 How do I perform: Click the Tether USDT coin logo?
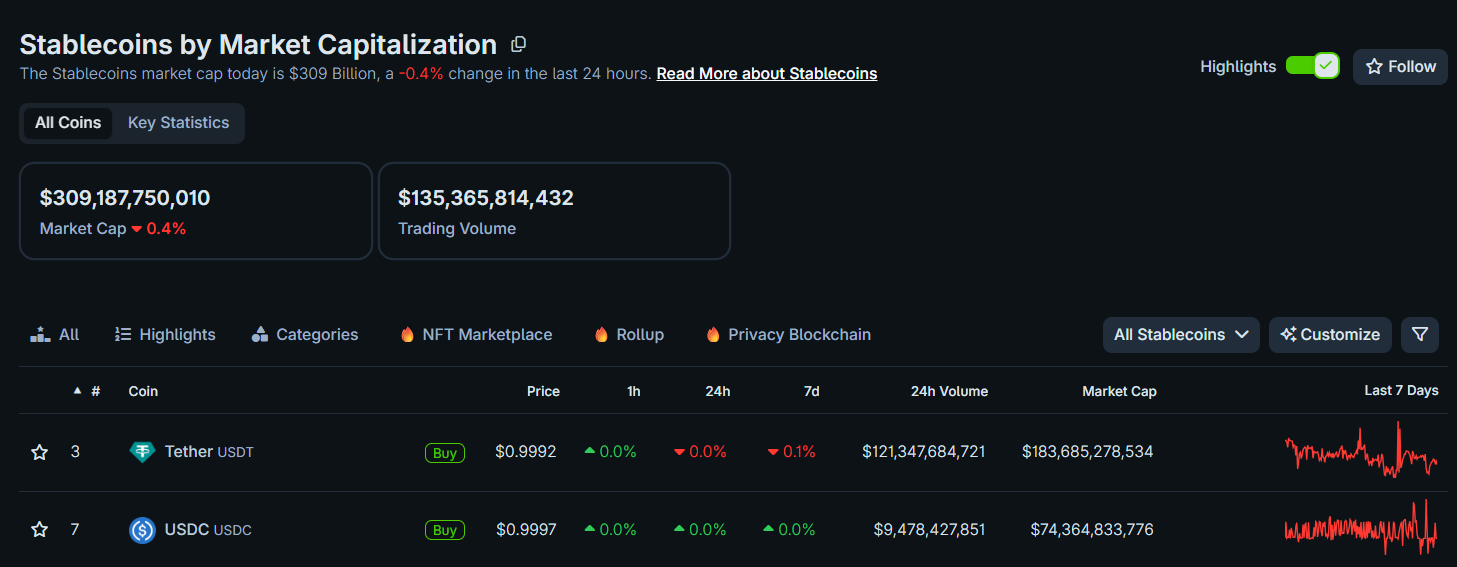(142, 452)
